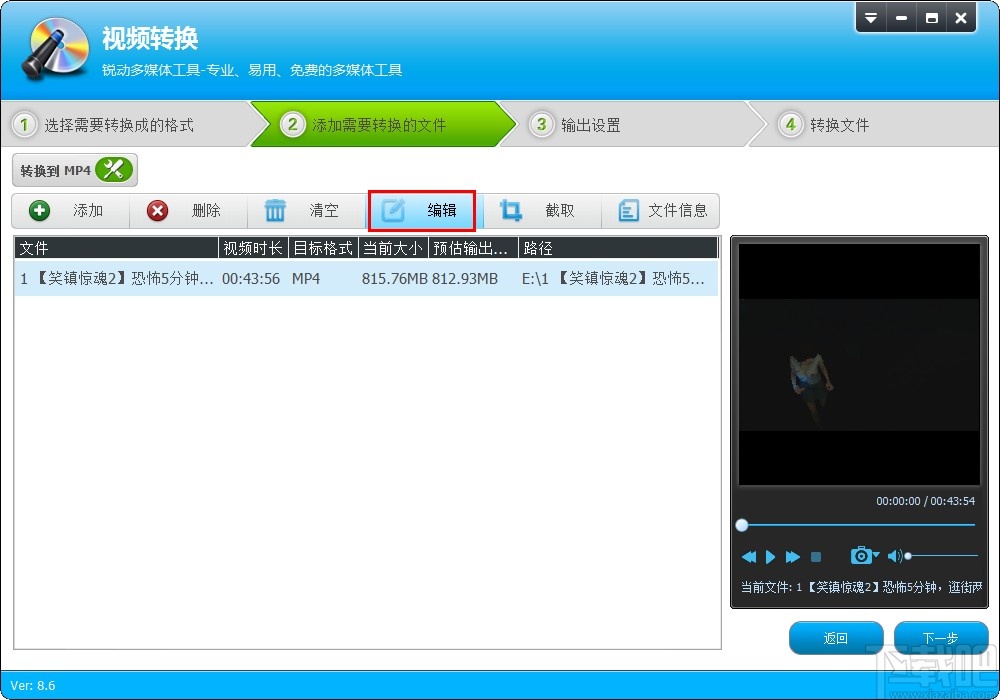Maximize the window
The image size is (1000, 700).
pos(932,18)
